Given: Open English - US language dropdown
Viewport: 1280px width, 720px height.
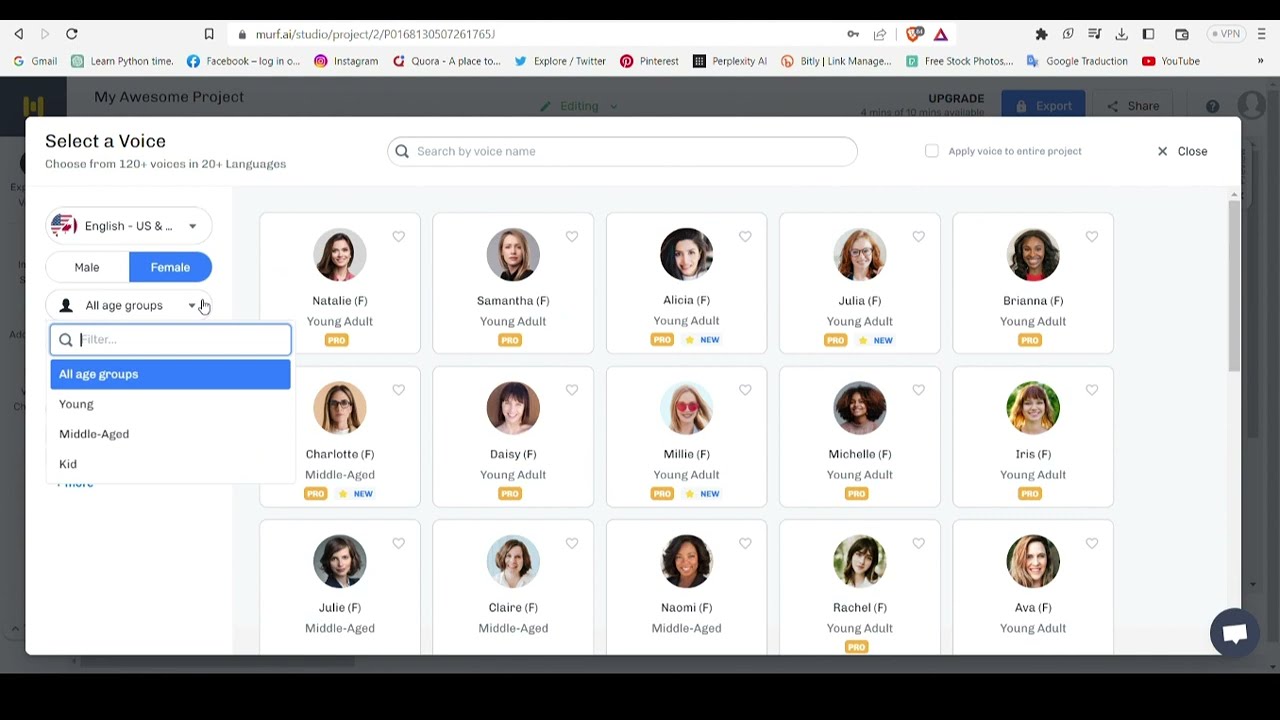Looking at the screenshot, I should click(128, 226).
